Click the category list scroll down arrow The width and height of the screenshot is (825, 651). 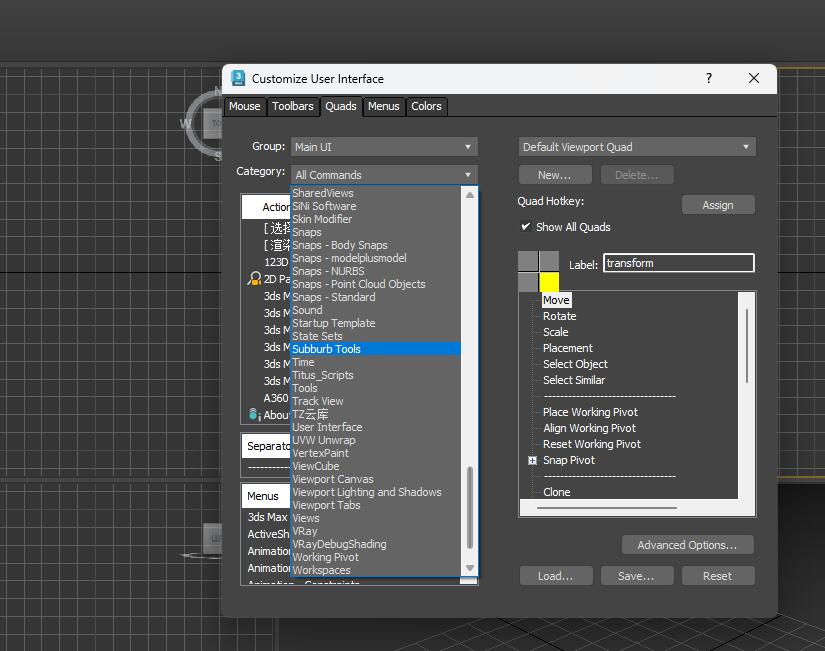pyautogui.click(x=470, y=568)
